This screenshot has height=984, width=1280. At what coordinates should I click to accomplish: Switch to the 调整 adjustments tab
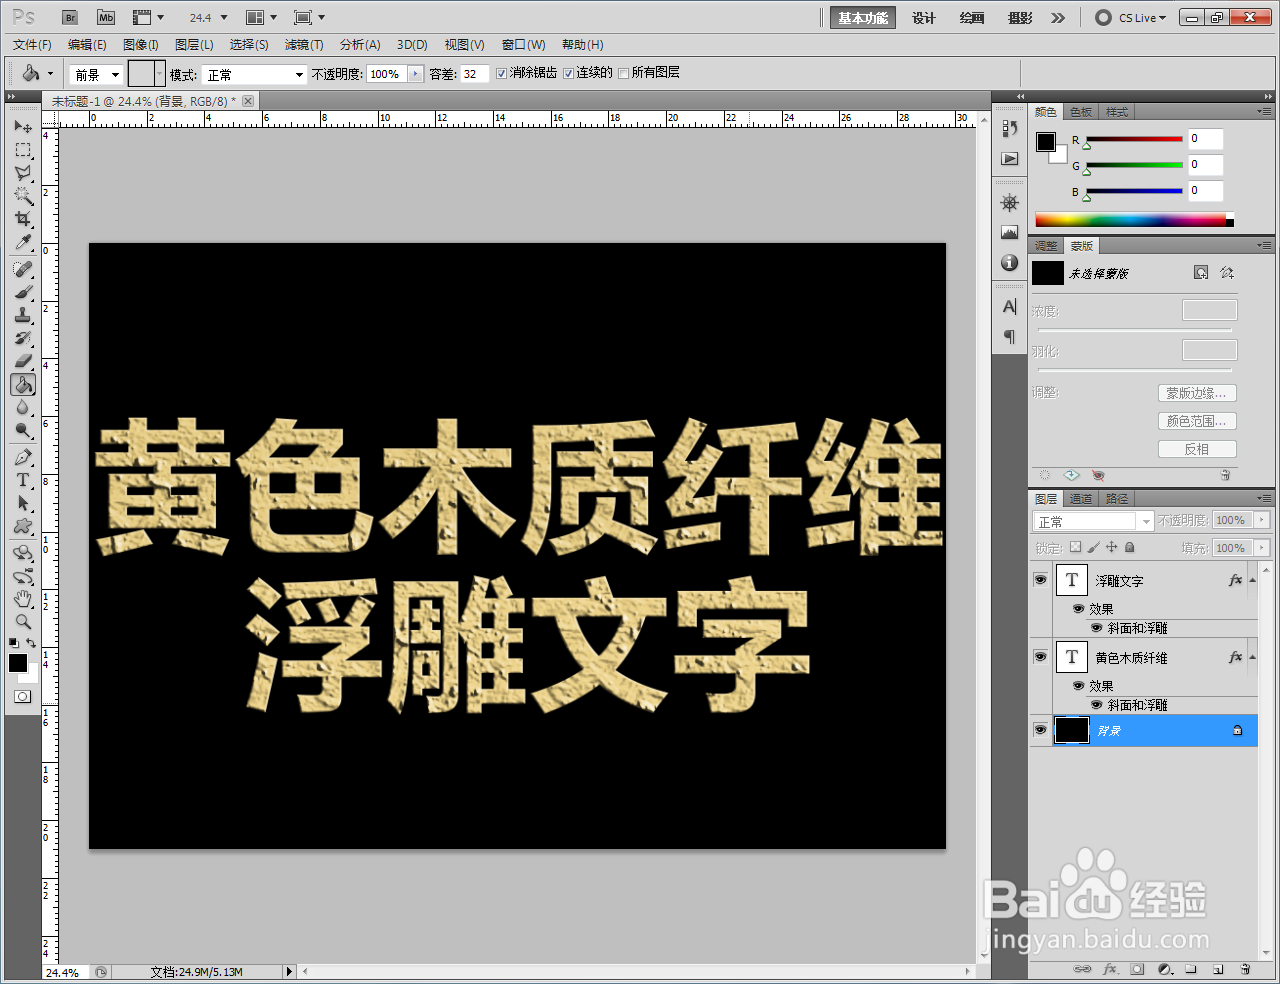tap(1046, 246)
